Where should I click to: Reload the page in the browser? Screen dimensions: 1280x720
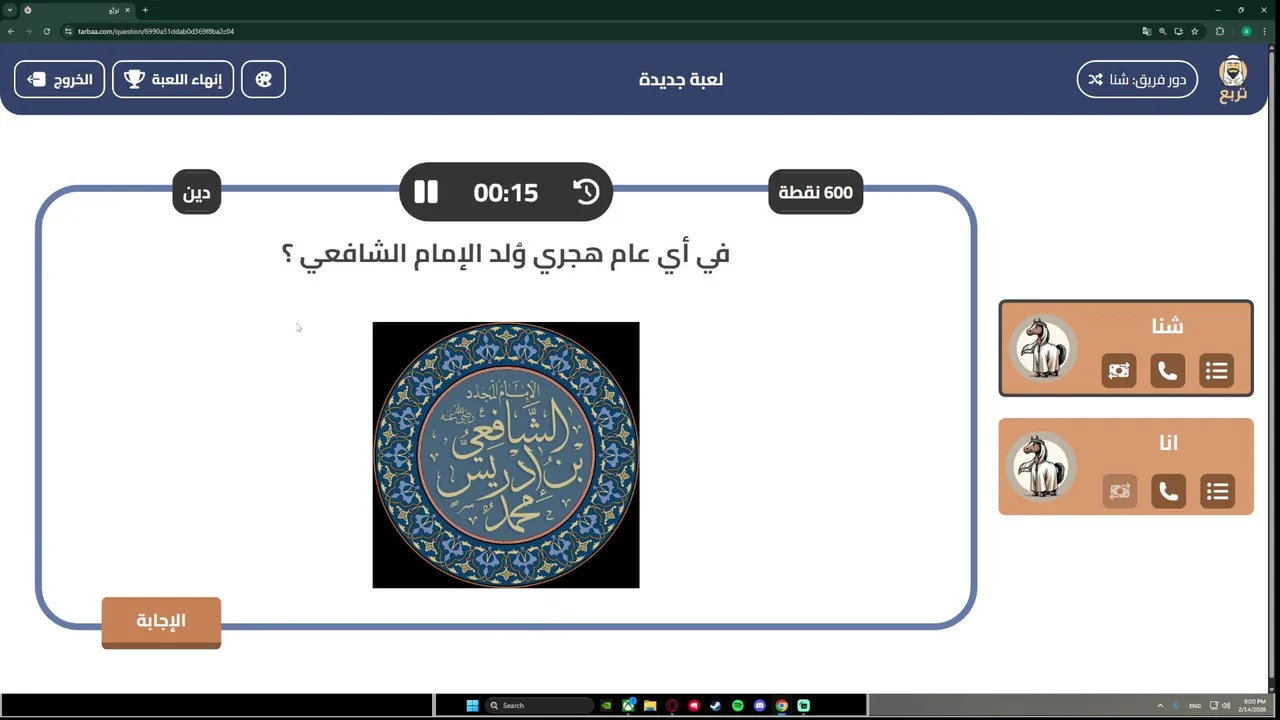pos(46,31)
